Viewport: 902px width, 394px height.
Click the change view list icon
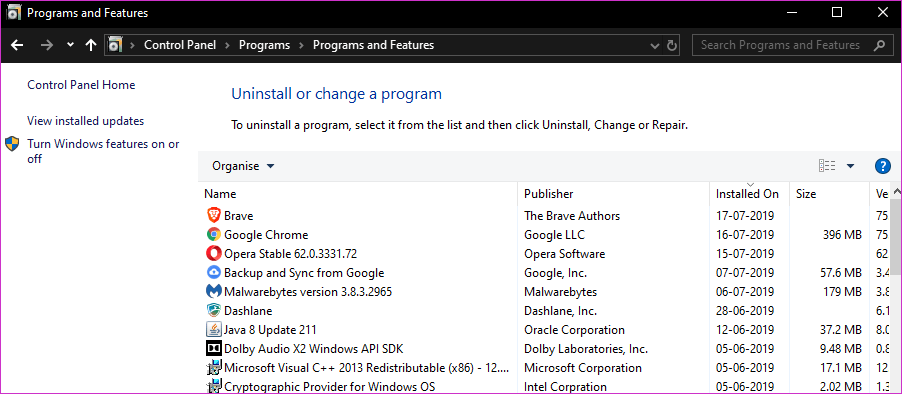point(827,166)
